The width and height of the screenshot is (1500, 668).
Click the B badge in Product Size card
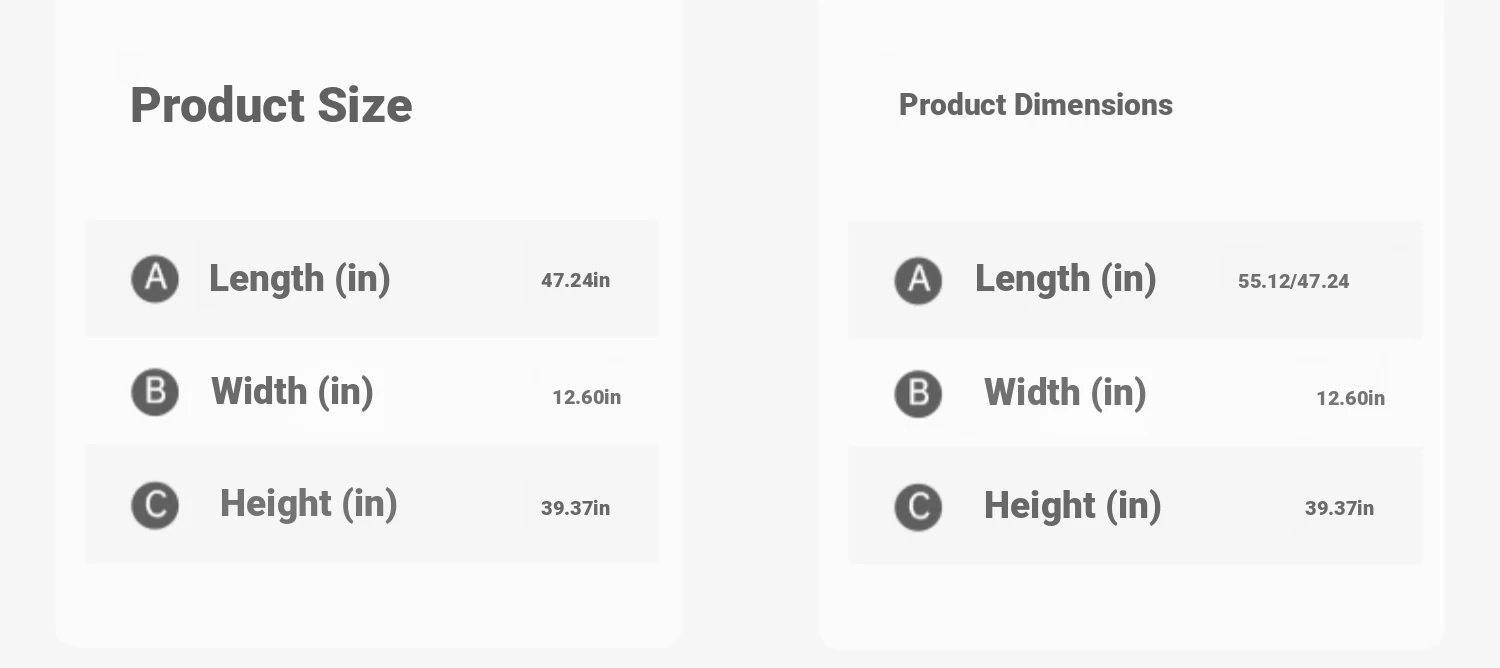[155, 392]
